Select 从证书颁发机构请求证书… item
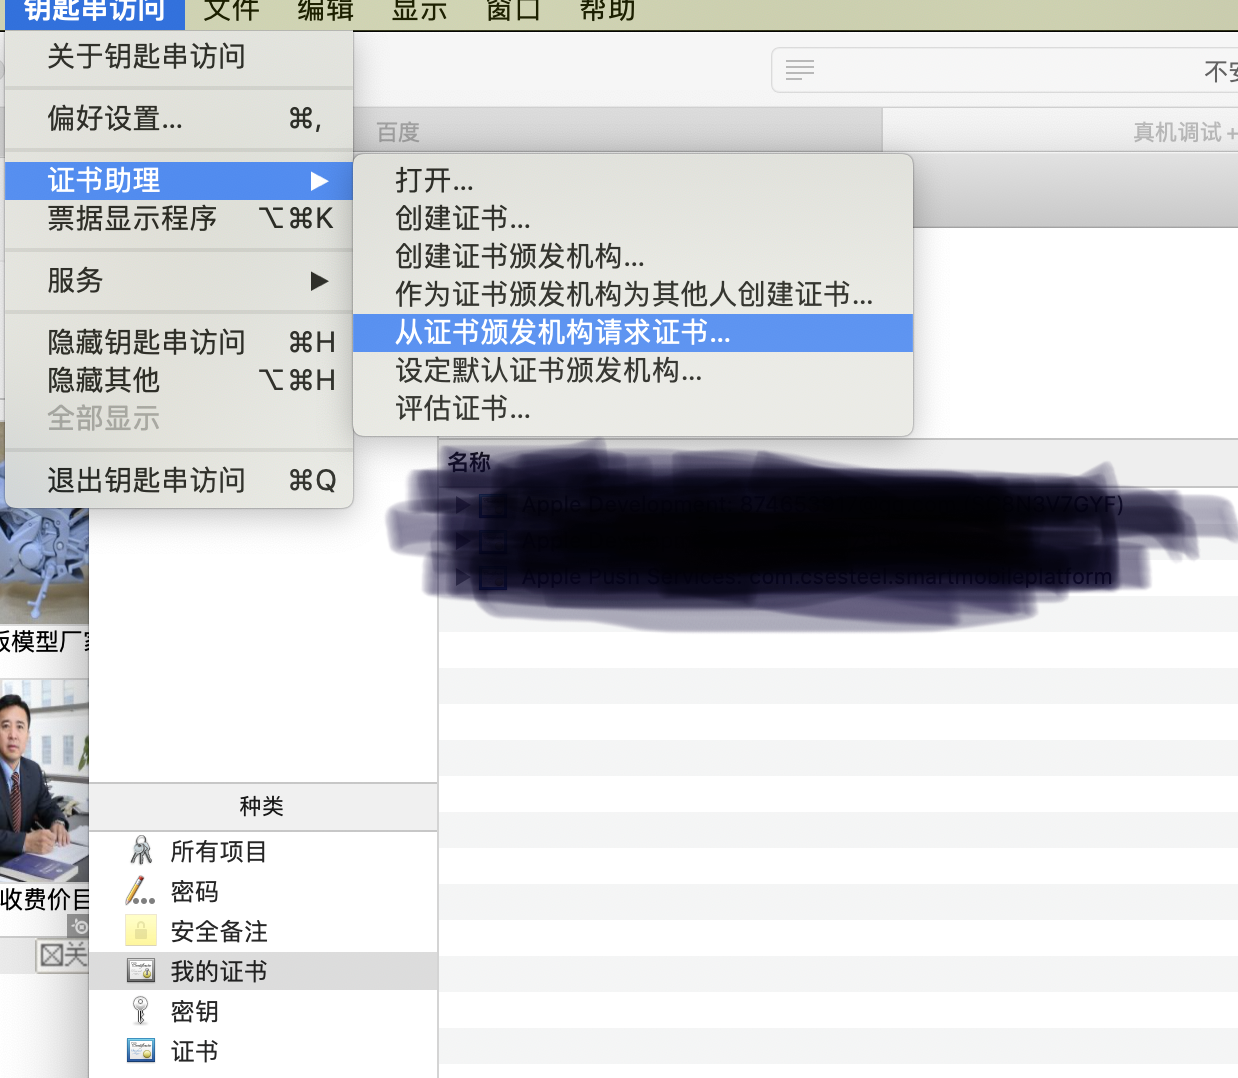1238x1078 pixels. point(633,333)
